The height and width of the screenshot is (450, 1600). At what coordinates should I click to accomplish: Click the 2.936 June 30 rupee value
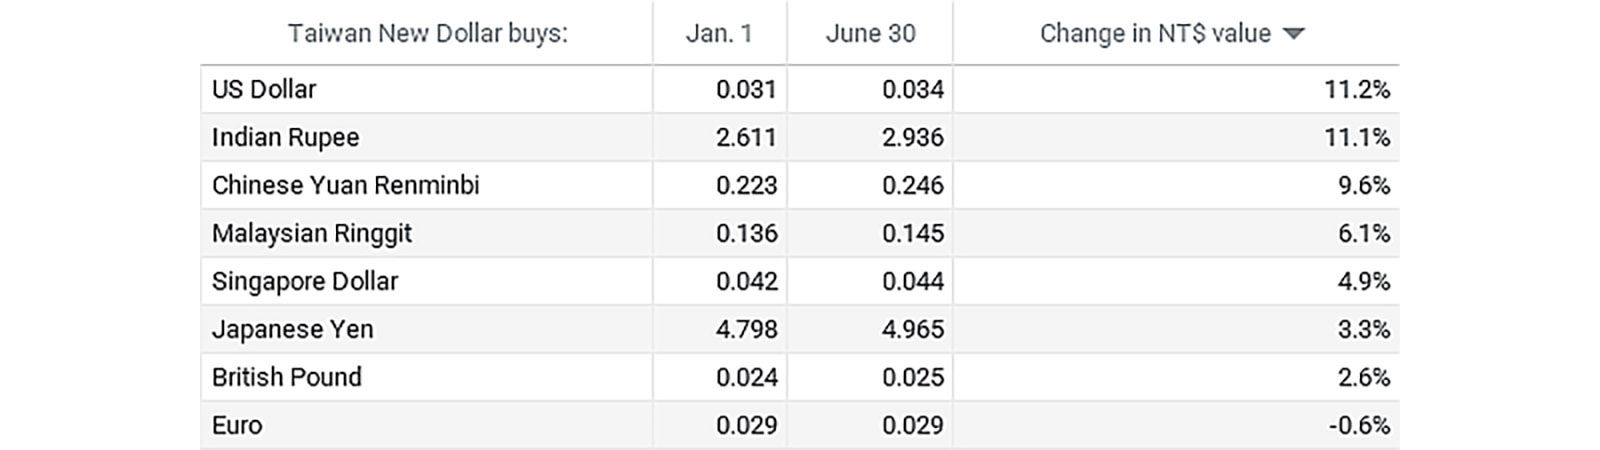coord(913,137)
